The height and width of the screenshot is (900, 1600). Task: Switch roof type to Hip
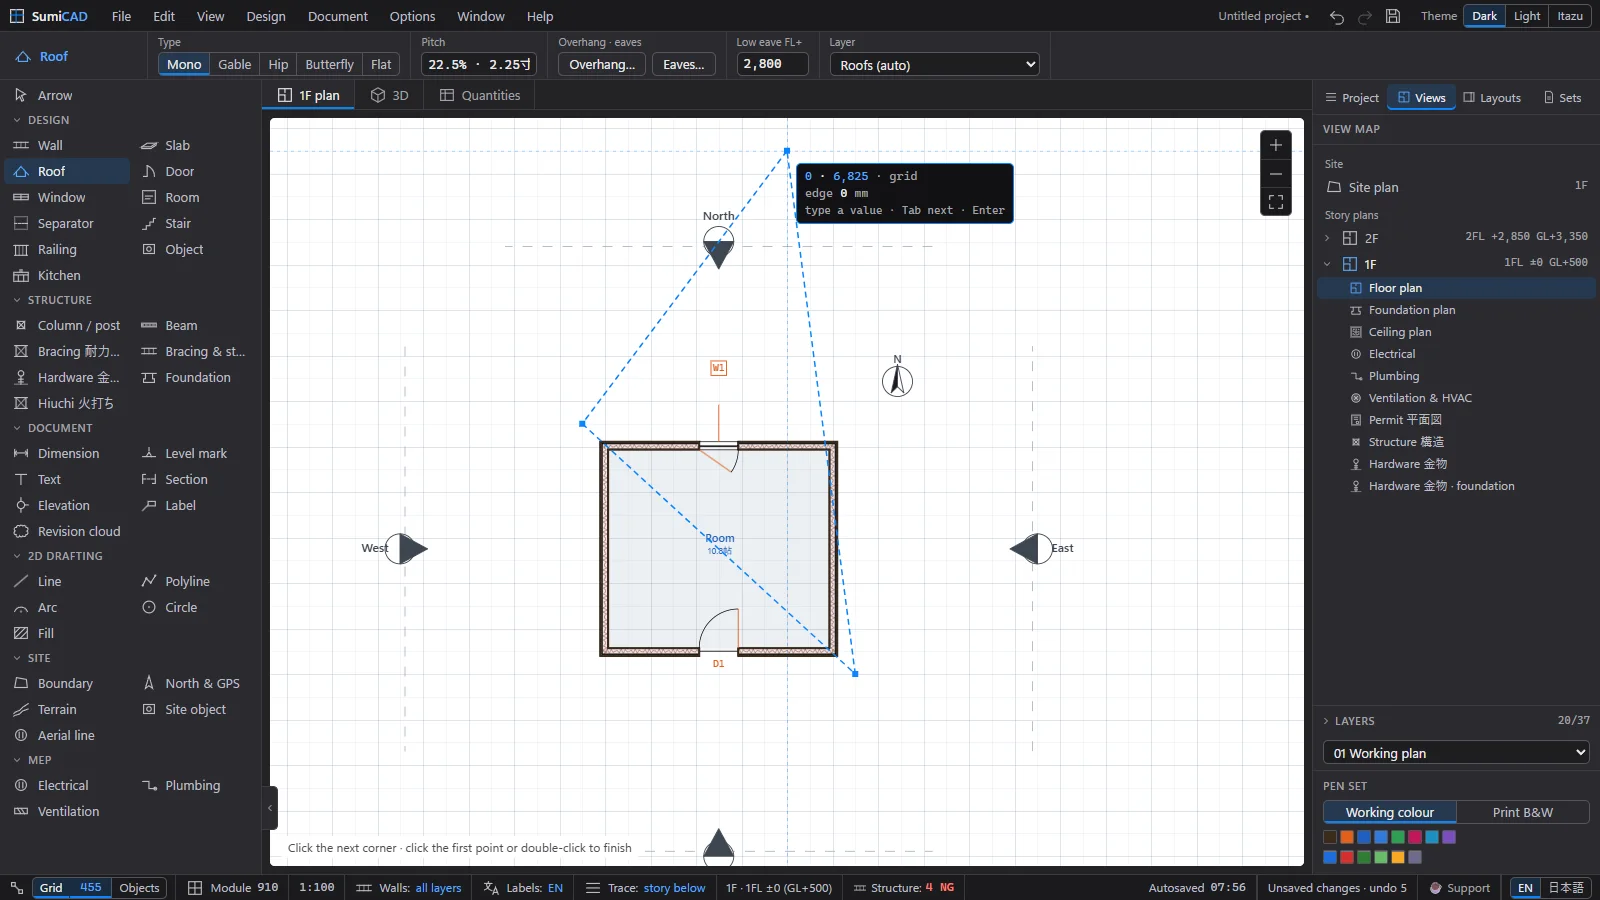(x=278, y=64)
